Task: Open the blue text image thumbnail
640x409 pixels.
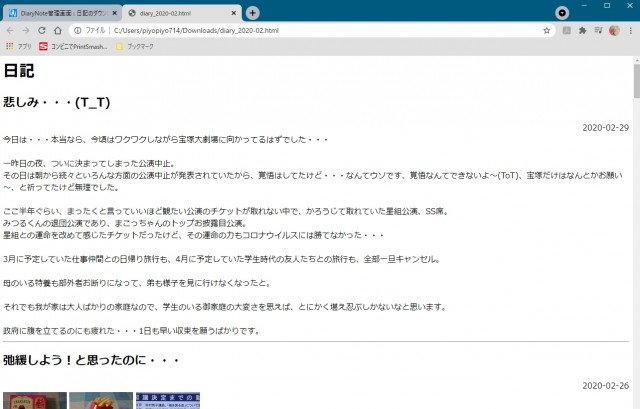Action: (x=168, y=400)
